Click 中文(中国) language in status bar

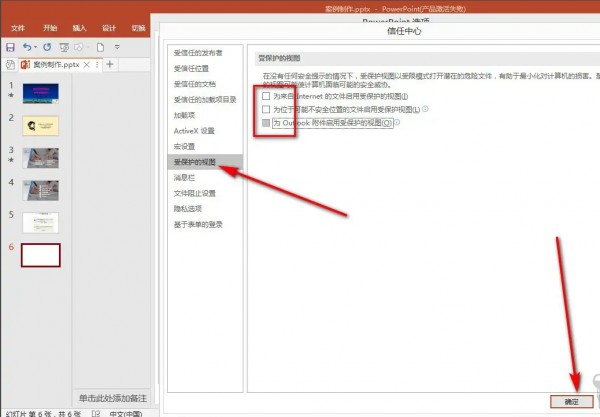click(x=126, y=414)
